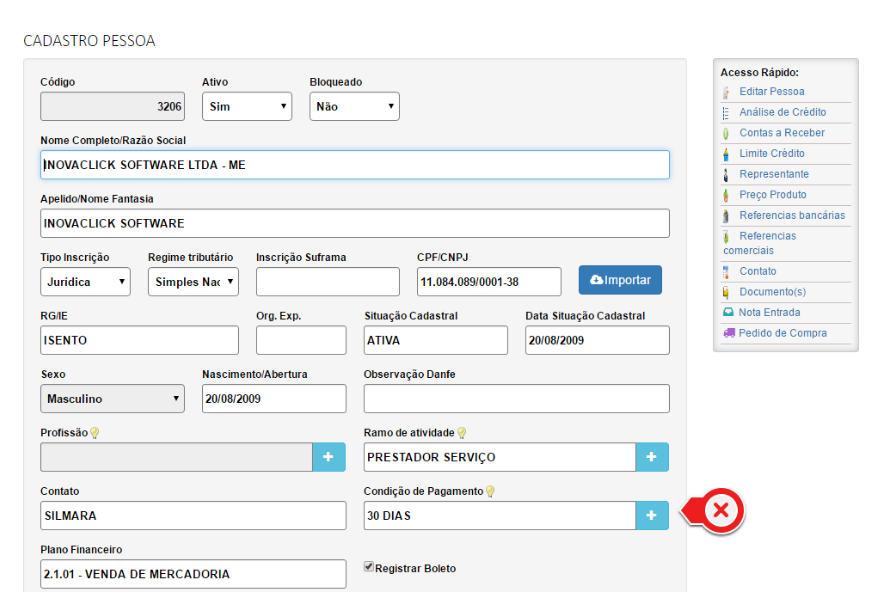Expand the Tipo Inscrição dropdown
894x602 pixels.
pyautogui.click(x=85, y=282)
